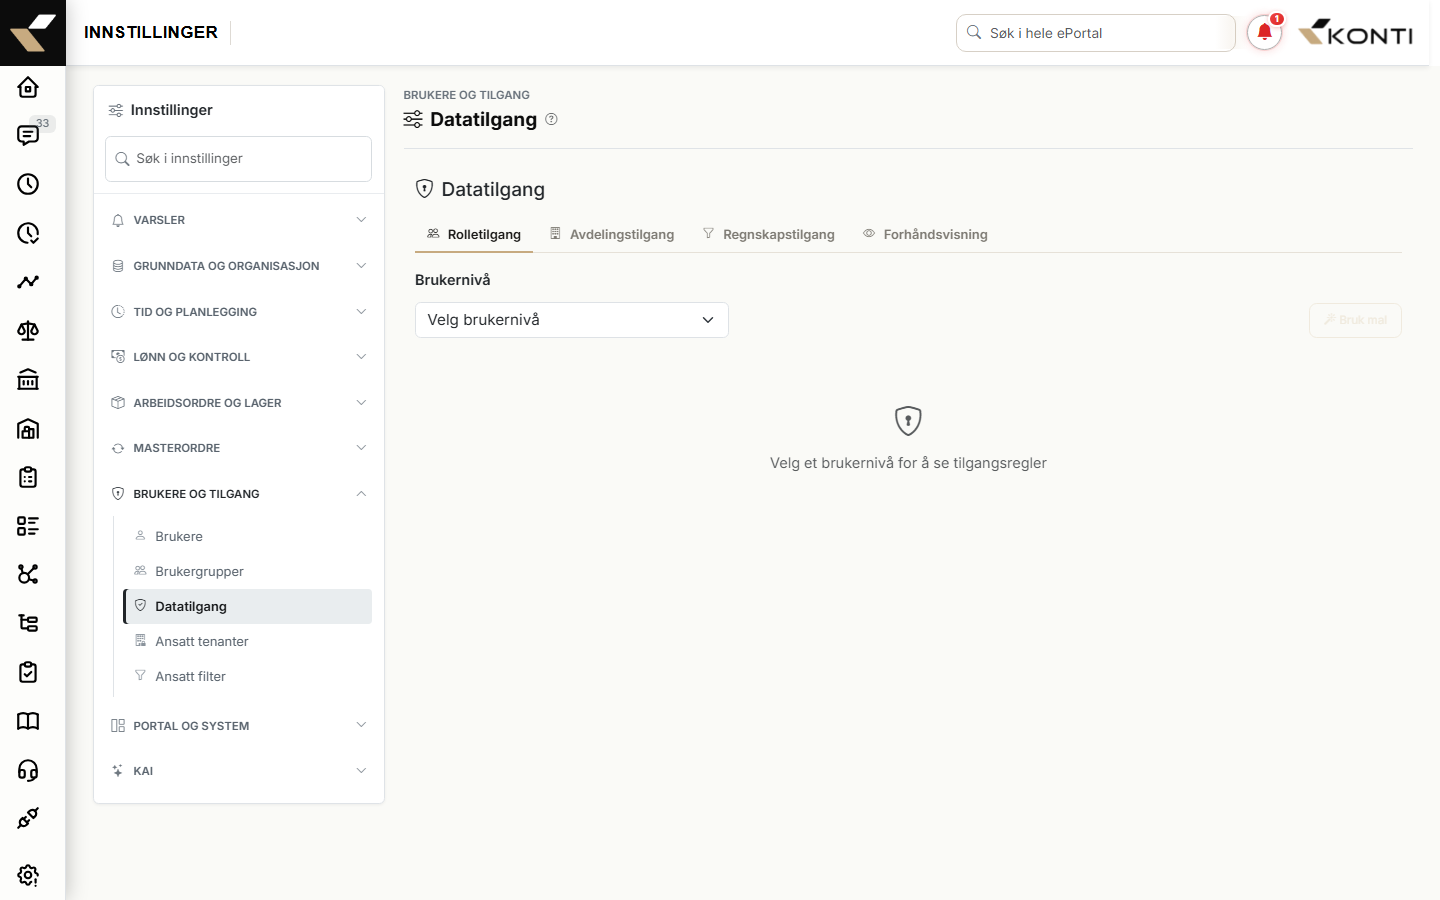Expand LØNN OG KONTROLL section
1440x900 pixels.
click(x=239, y=357)
